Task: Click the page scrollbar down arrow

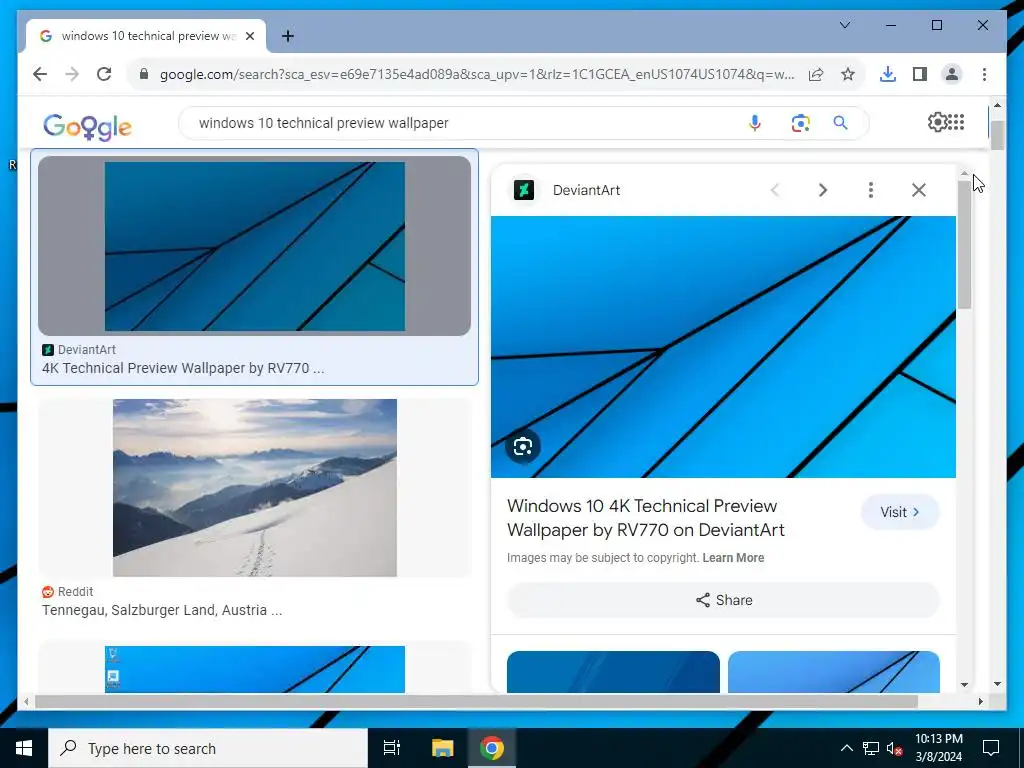Action: pyautogui.click(x=997, y=684)
